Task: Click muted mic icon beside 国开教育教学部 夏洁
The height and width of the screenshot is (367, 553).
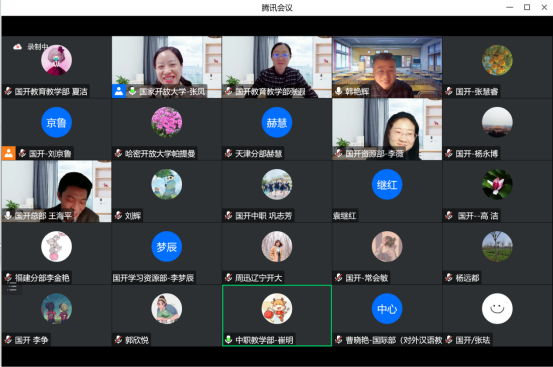Action: click(x=8, y=91)
